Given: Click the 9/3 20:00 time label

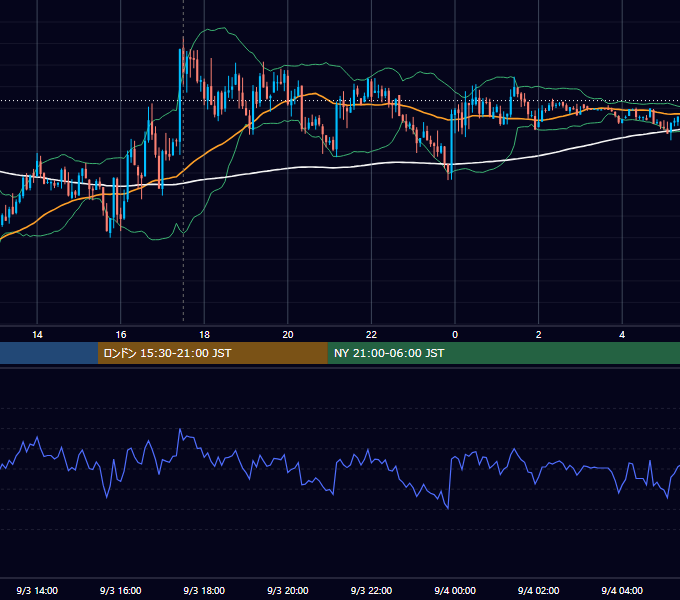Looking at the screenshot, I should coord(288,590).
